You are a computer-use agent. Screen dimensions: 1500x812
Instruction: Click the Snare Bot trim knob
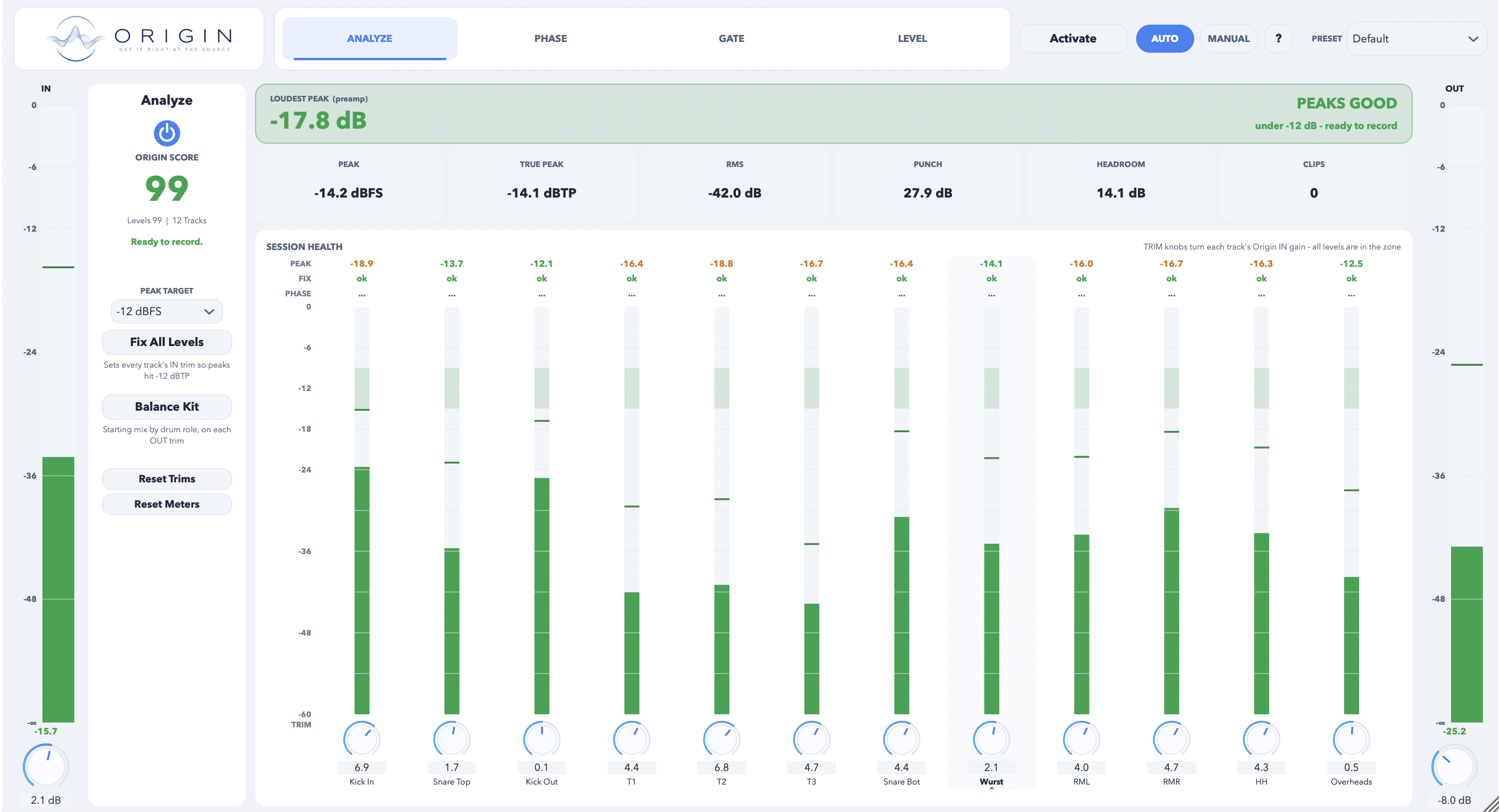(902, 740)
